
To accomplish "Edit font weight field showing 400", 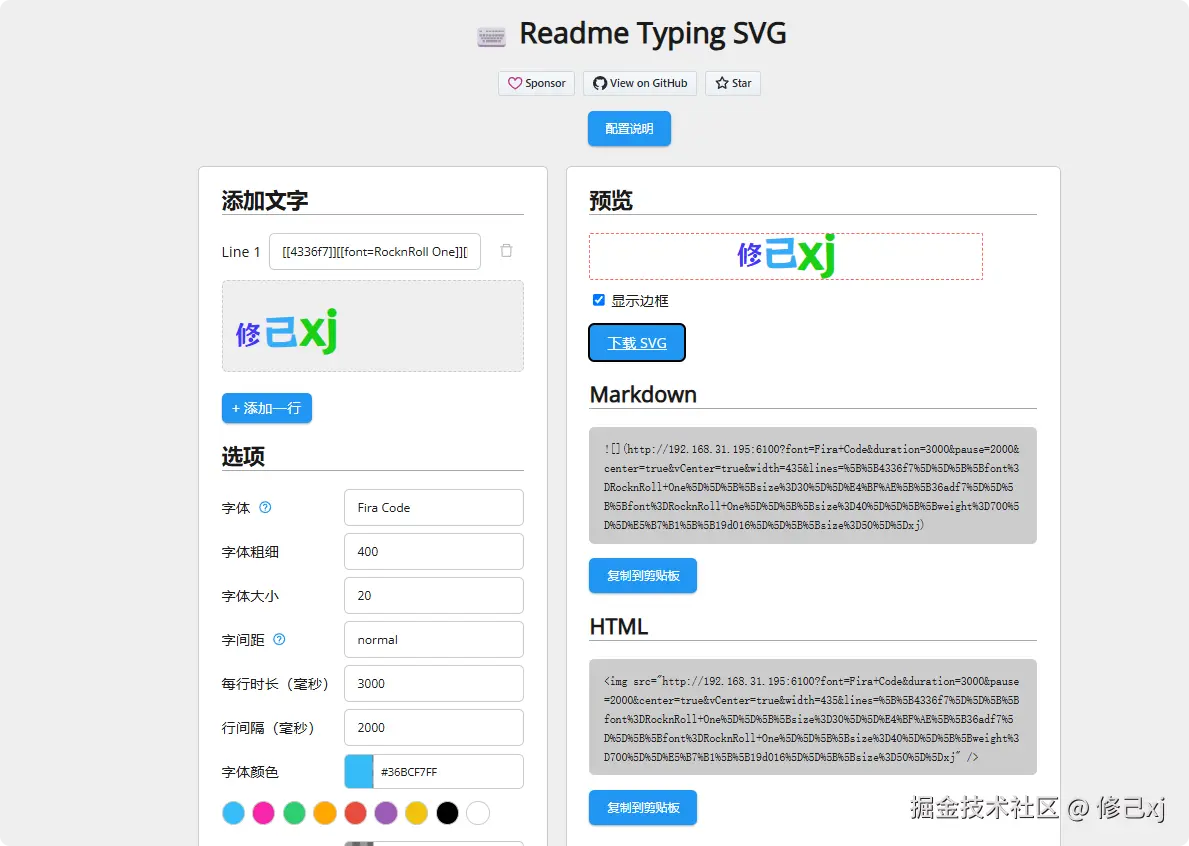I will (434, 551).
